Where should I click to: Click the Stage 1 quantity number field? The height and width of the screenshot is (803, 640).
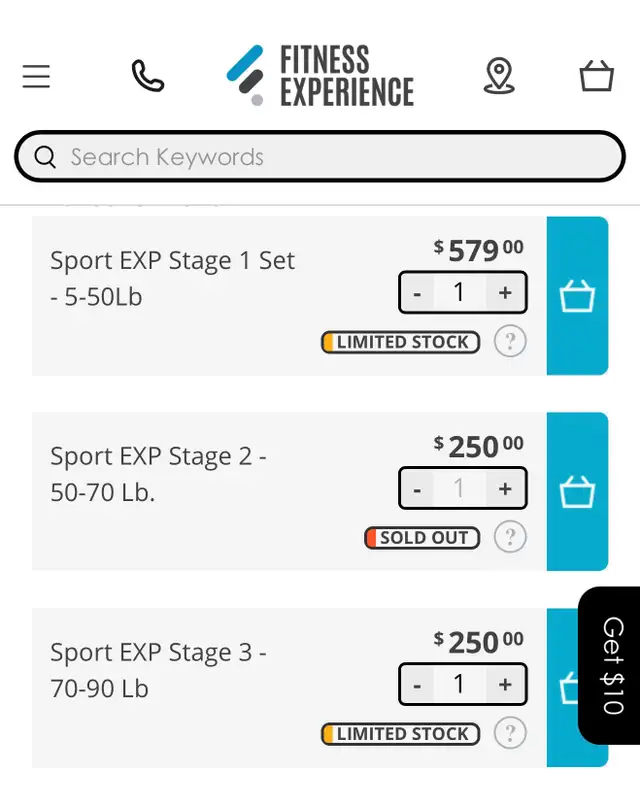pyautogui.click(x=460, y=292)
